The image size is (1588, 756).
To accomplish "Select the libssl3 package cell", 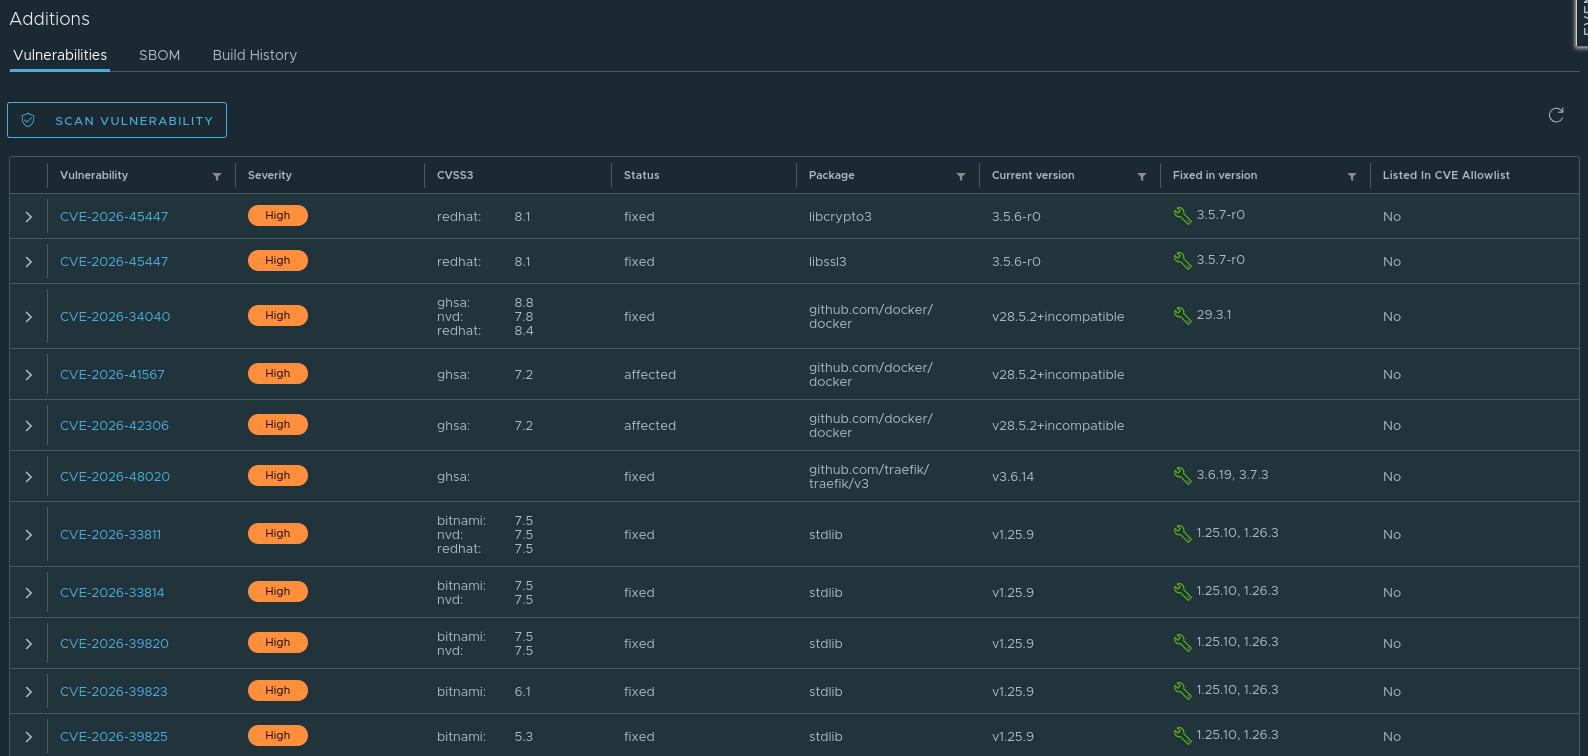I will [x=827, y=261].
